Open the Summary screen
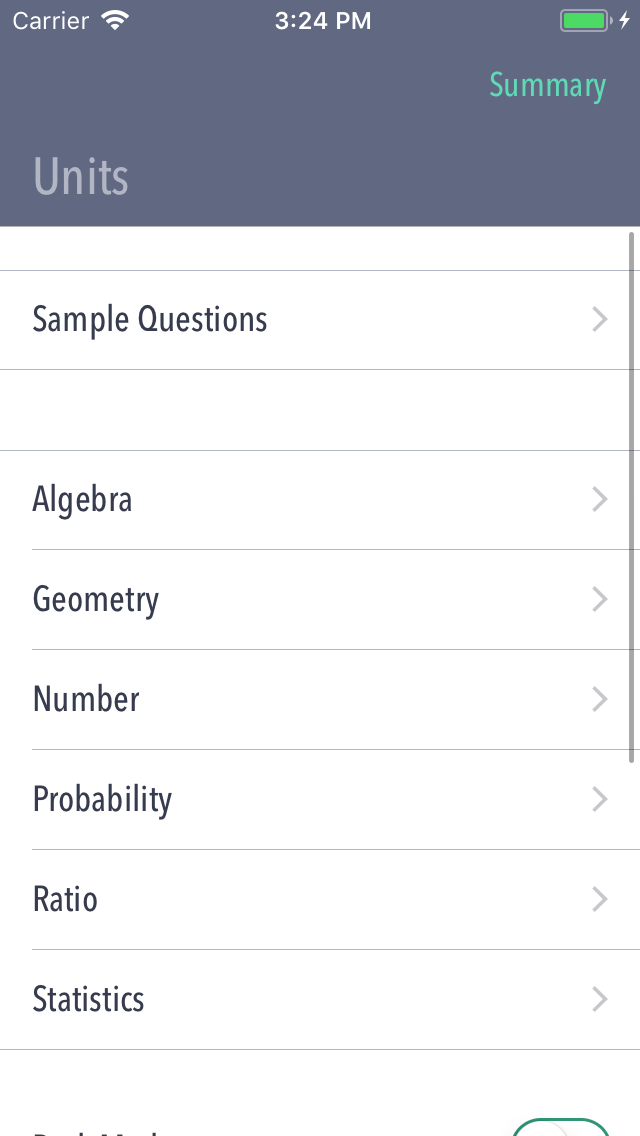The height and width of the screenshot is (1136, 640). coord(547,86)
